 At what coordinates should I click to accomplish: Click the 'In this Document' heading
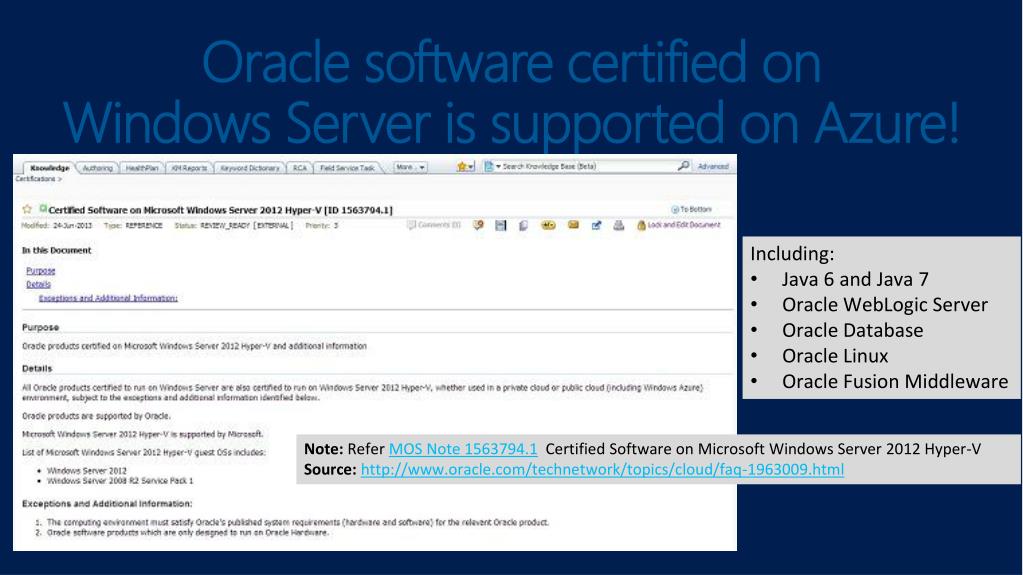(56, 251)
